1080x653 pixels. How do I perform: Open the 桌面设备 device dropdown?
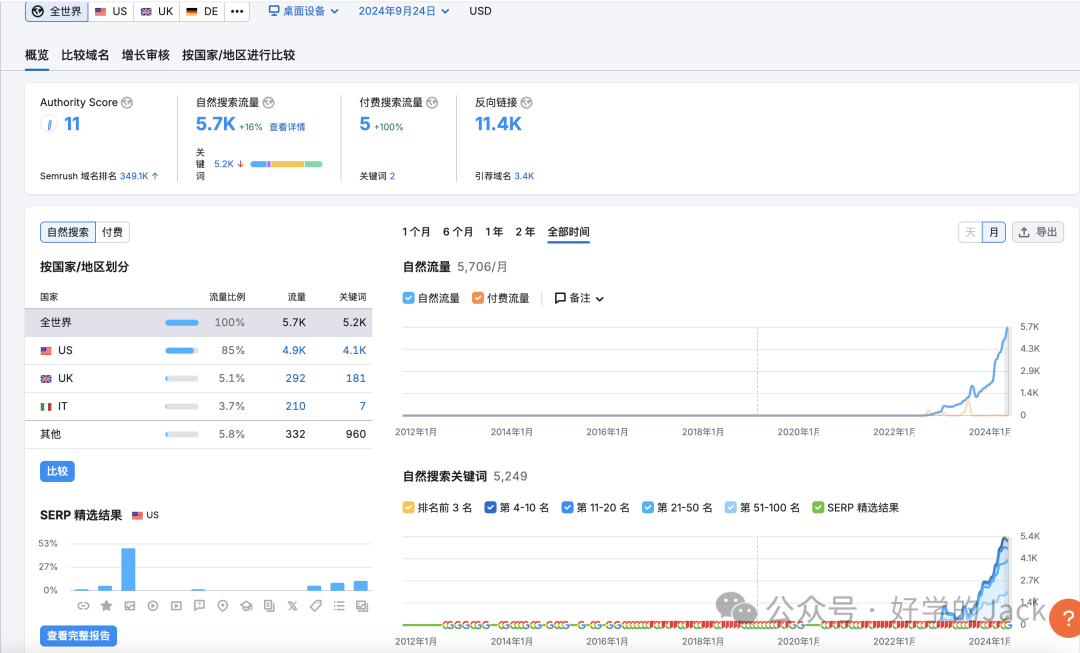[302, 11]
